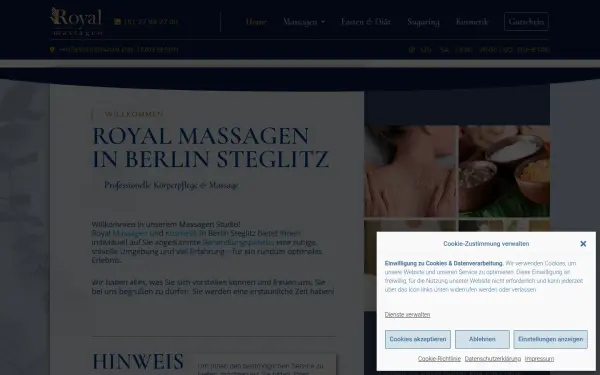Open the Kosmetik menu item

click(472, 22)
